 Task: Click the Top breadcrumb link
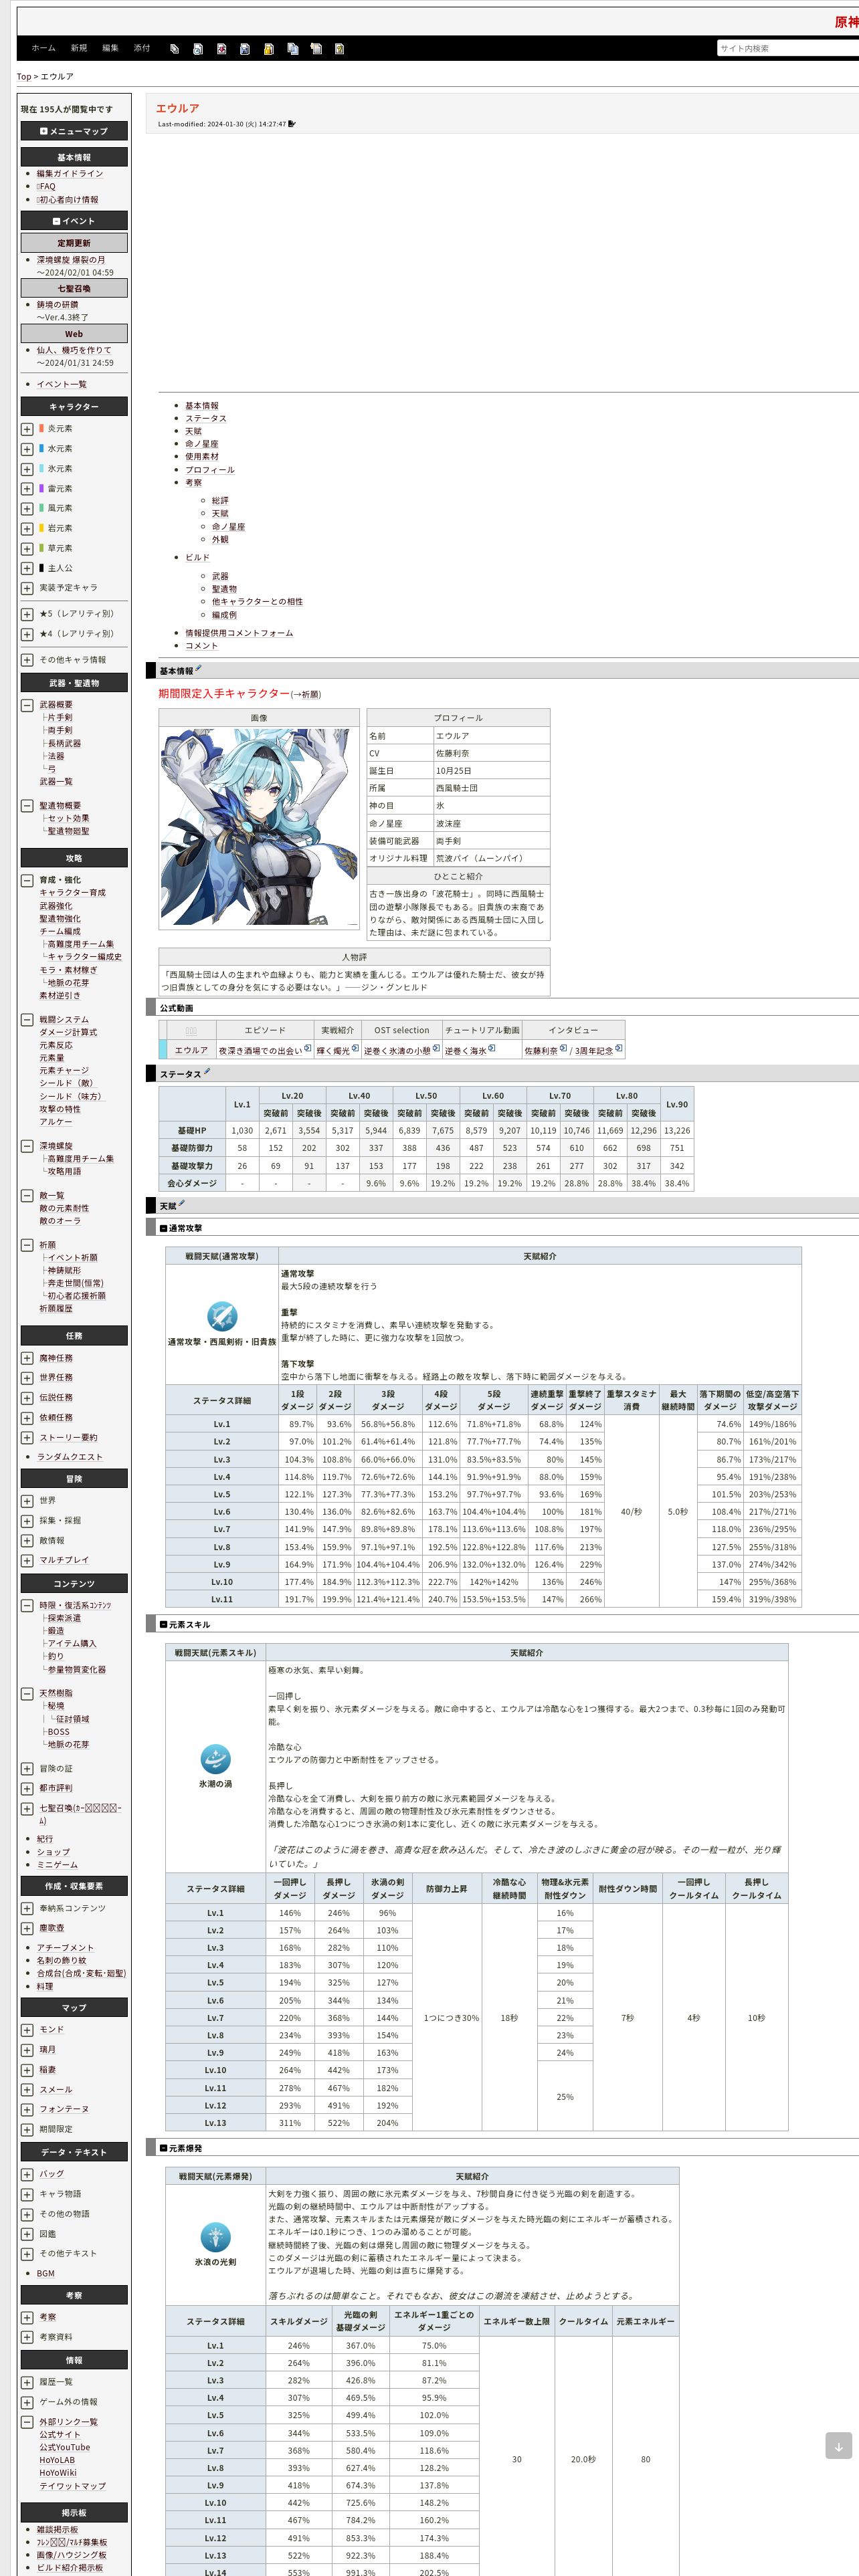pos(24,77)
